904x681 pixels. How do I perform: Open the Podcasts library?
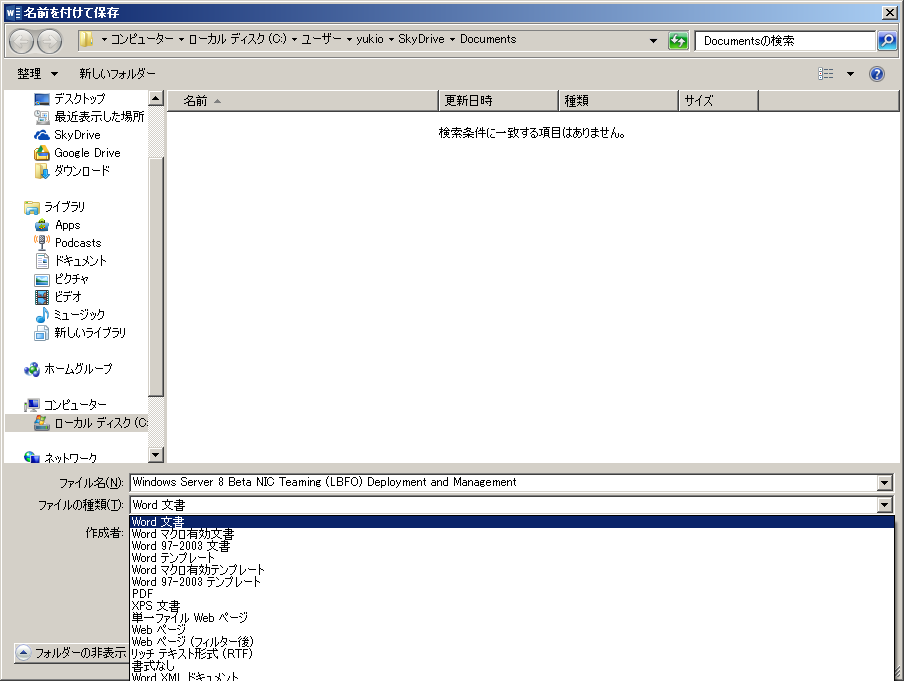[x=77, y=243]
